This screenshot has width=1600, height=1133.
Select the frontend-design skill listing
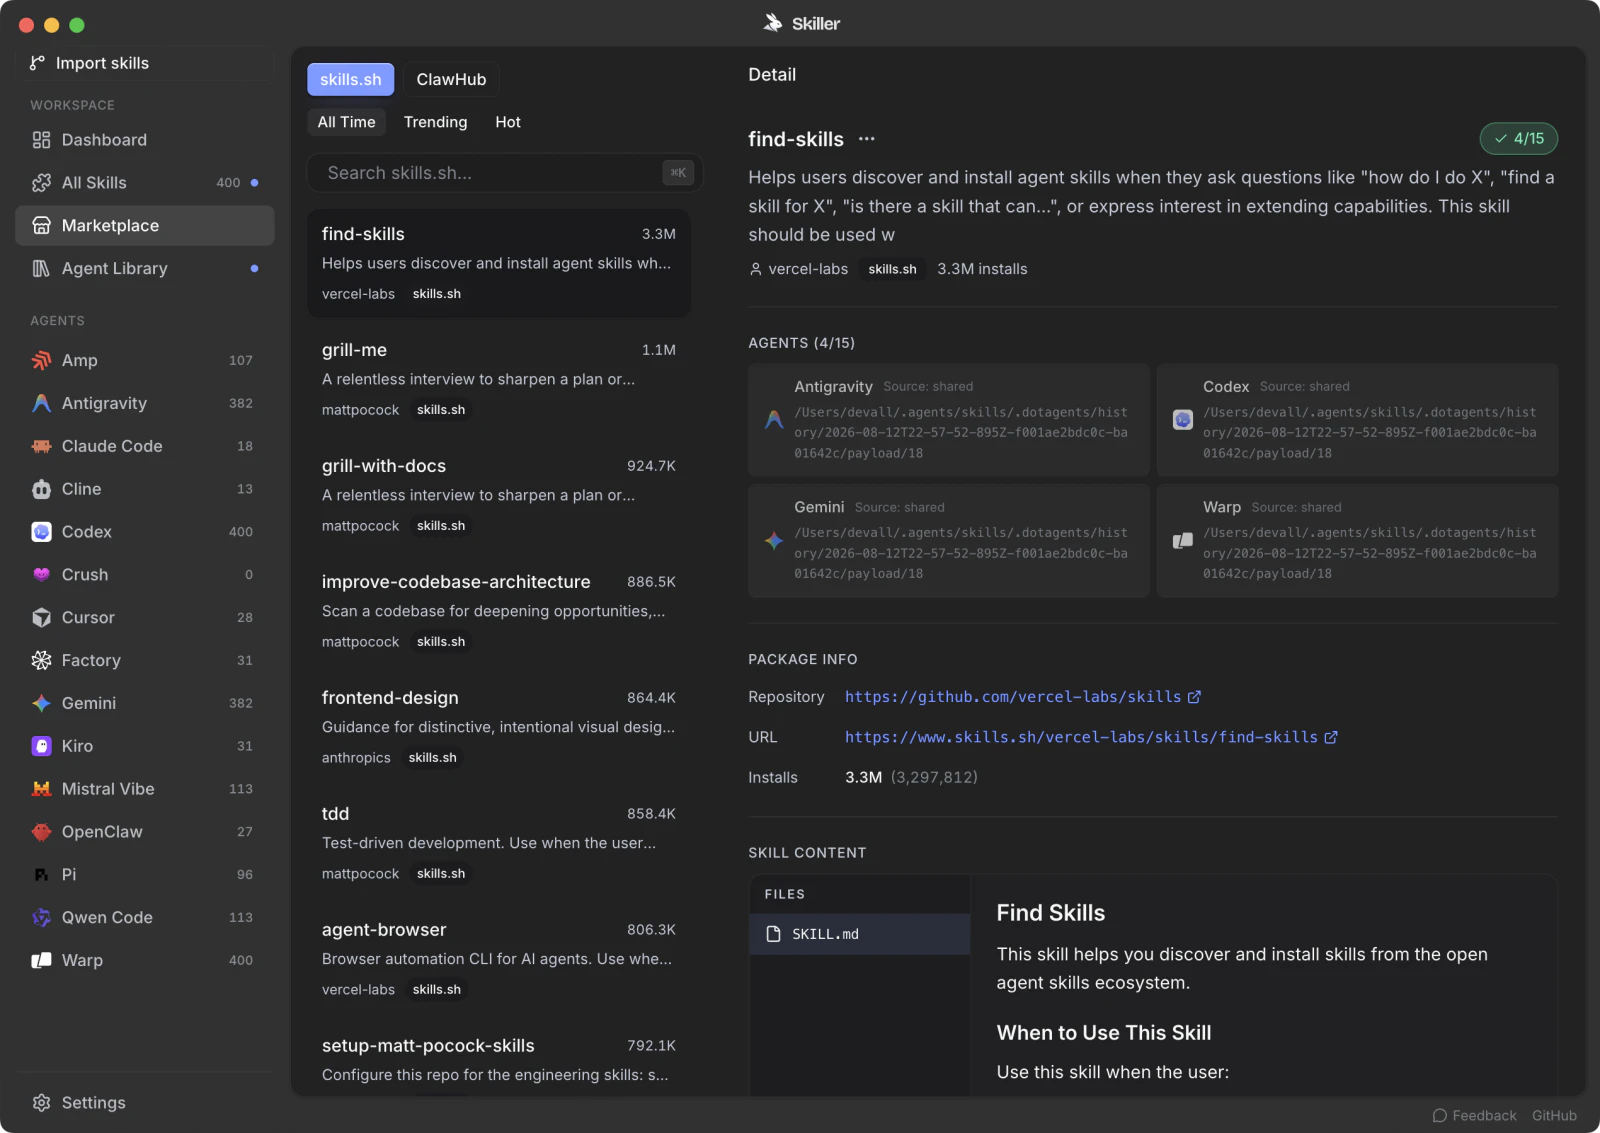(499, 727)
